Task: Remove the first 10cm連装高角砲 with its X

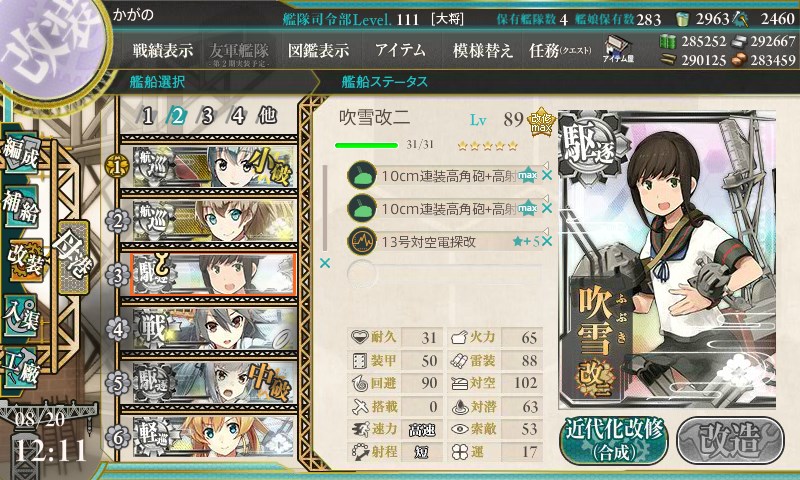Action: [547, 176]
